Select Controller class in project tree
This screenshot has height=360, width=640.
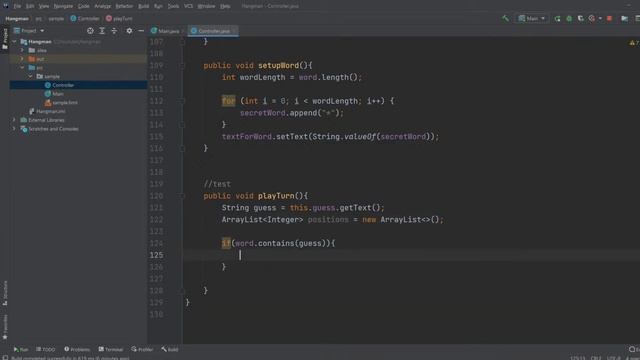[78, 85]
